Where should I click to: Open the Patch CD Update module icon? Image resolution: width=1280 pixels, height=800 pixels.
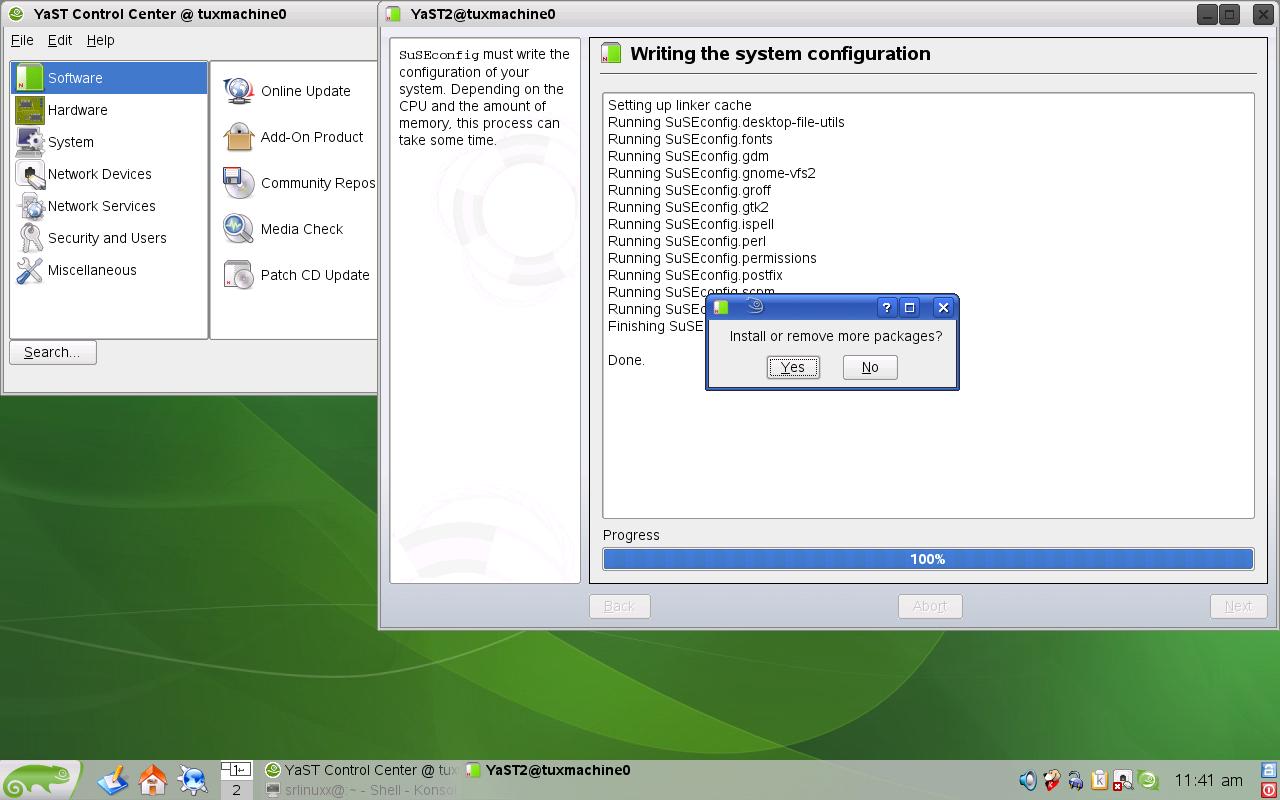click(x=238, y=275)
